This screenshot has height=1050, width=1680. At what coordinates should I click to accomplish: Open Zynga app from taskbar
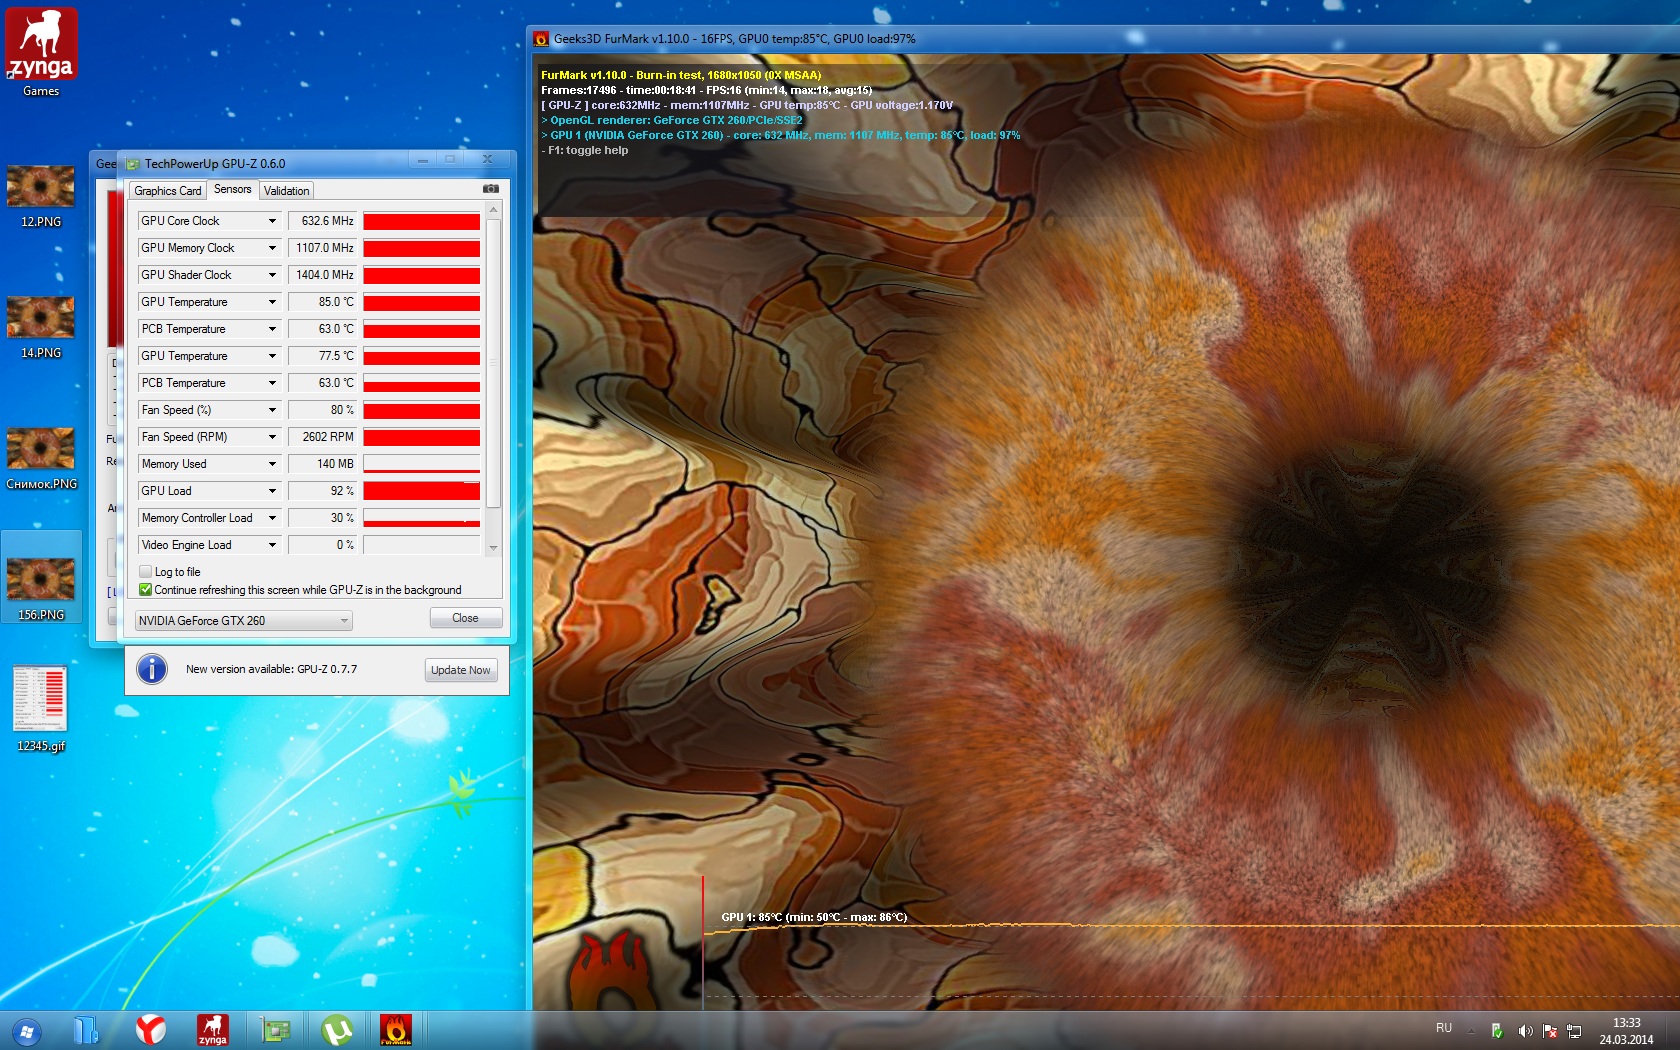[x=212, y=1030]
